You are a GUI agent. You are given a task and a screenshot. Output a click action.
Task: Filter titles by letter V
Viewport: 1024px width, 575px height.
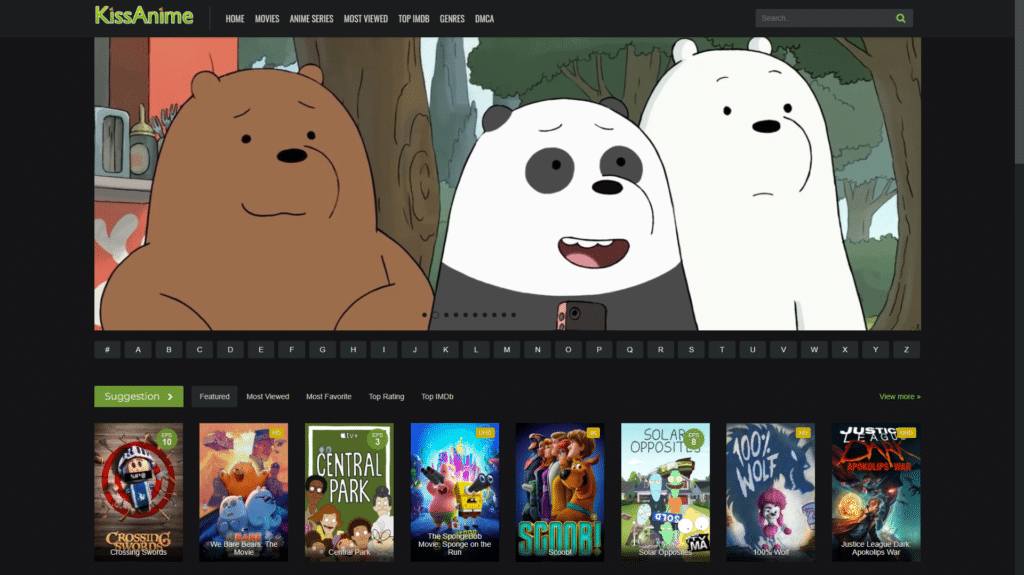[783, 350]
